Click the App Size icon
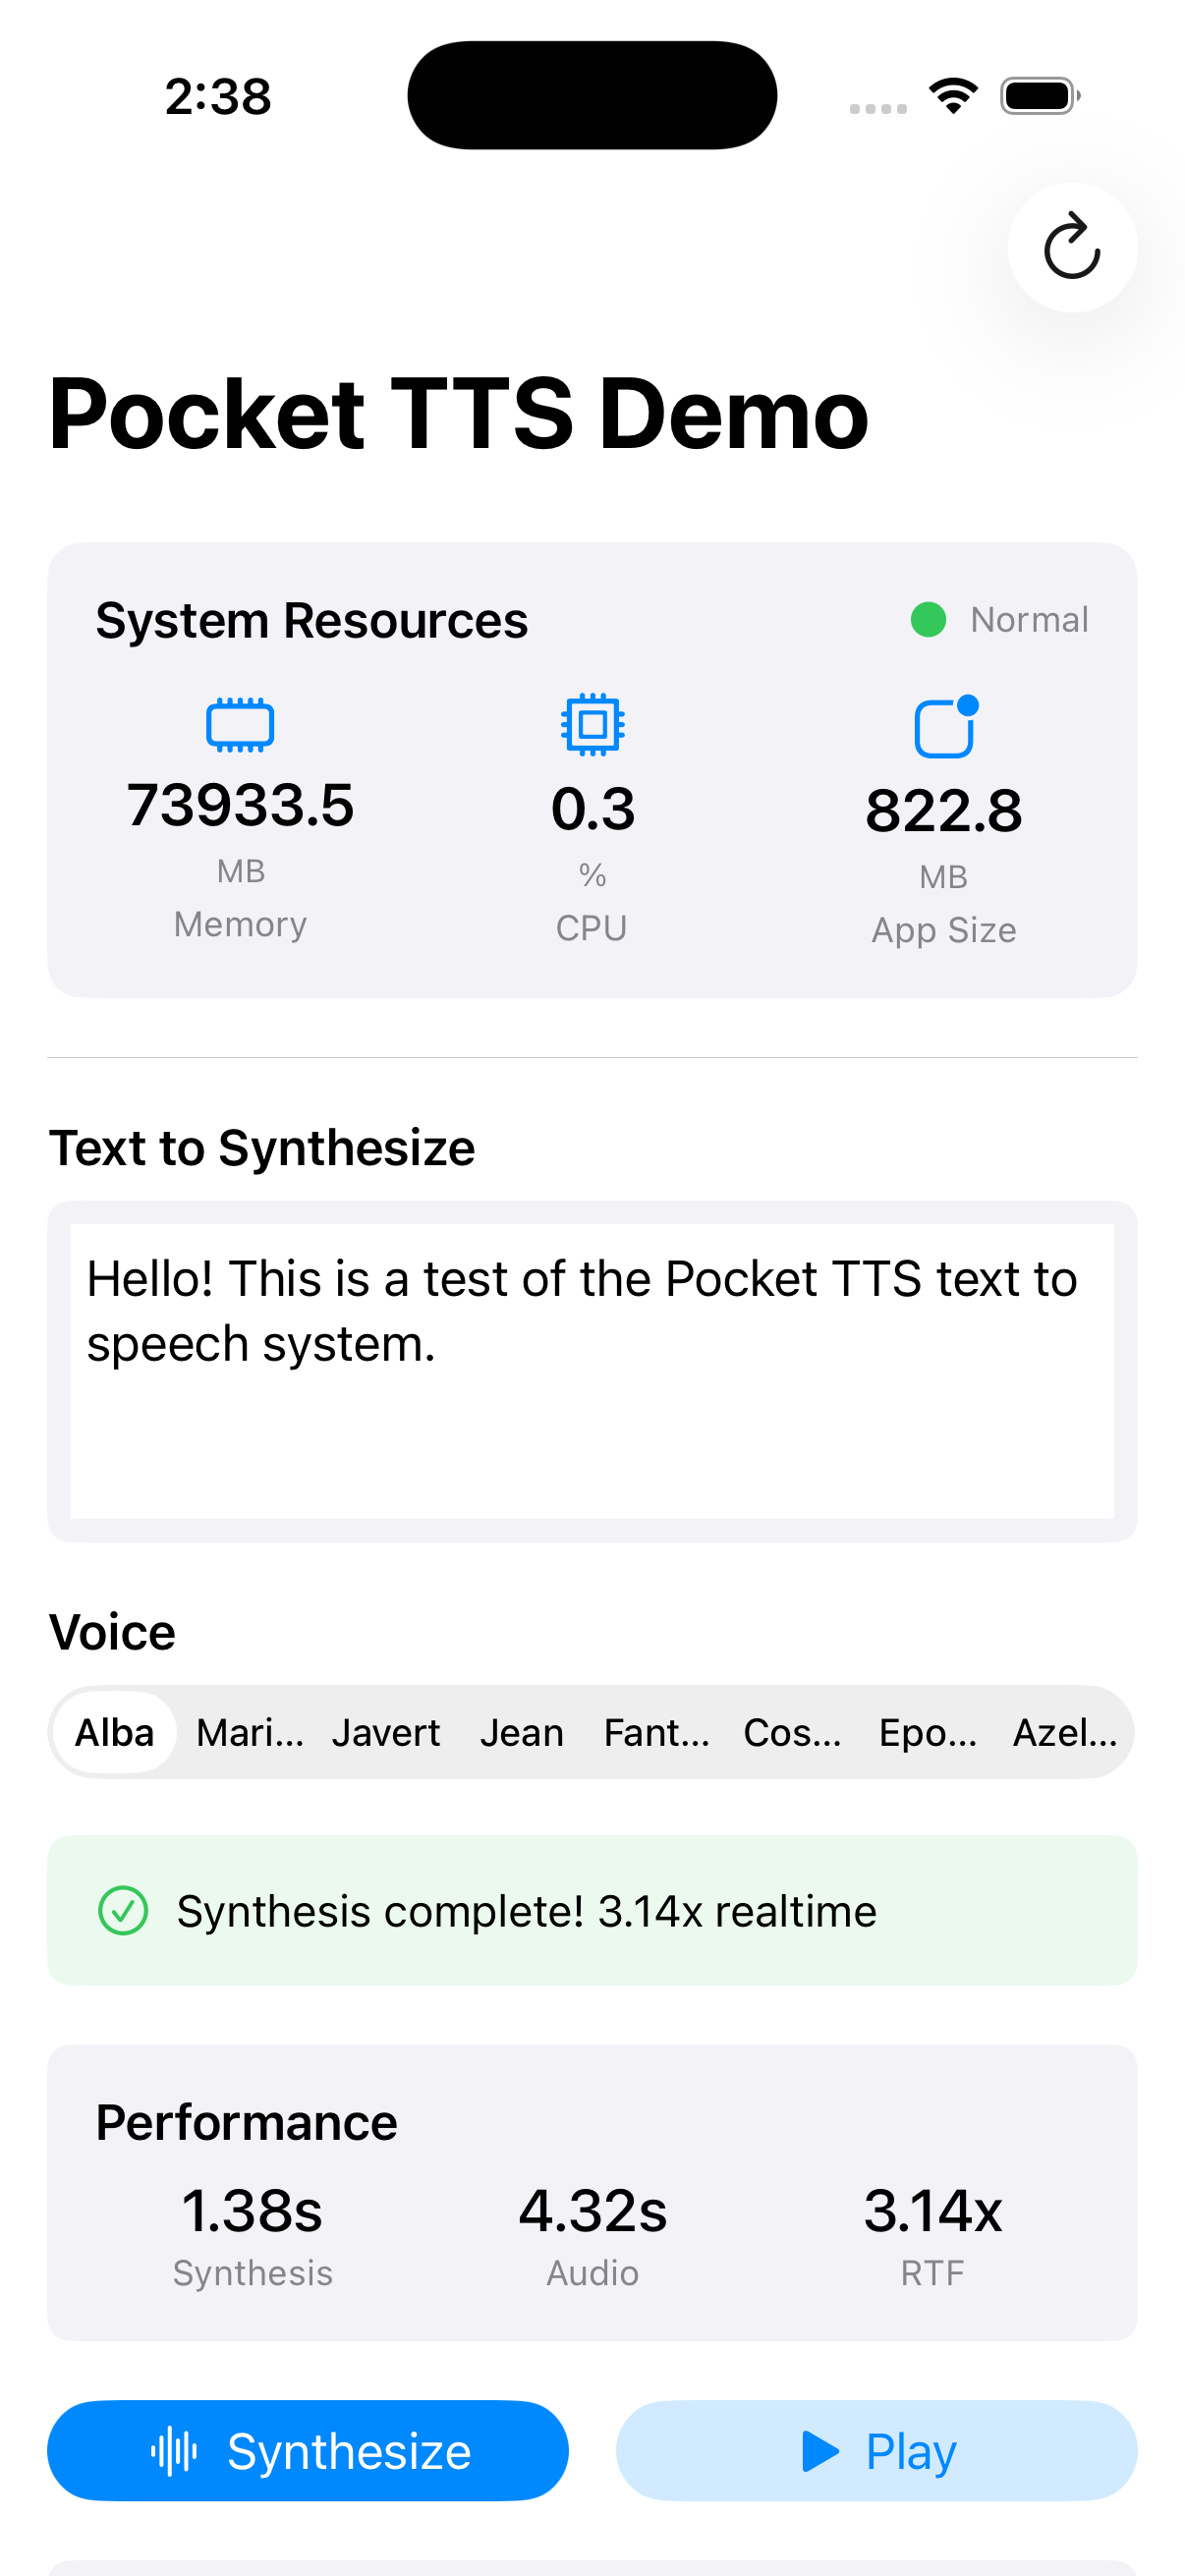 [x=945, y=726]
